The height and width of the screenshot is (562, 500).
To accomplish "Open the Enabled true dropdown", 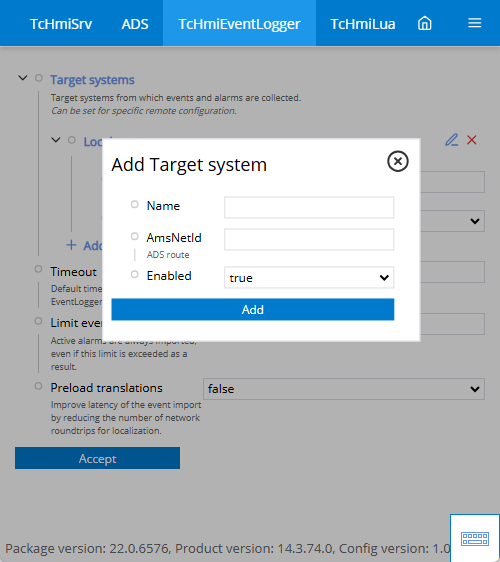I will (x=309, y=277).
